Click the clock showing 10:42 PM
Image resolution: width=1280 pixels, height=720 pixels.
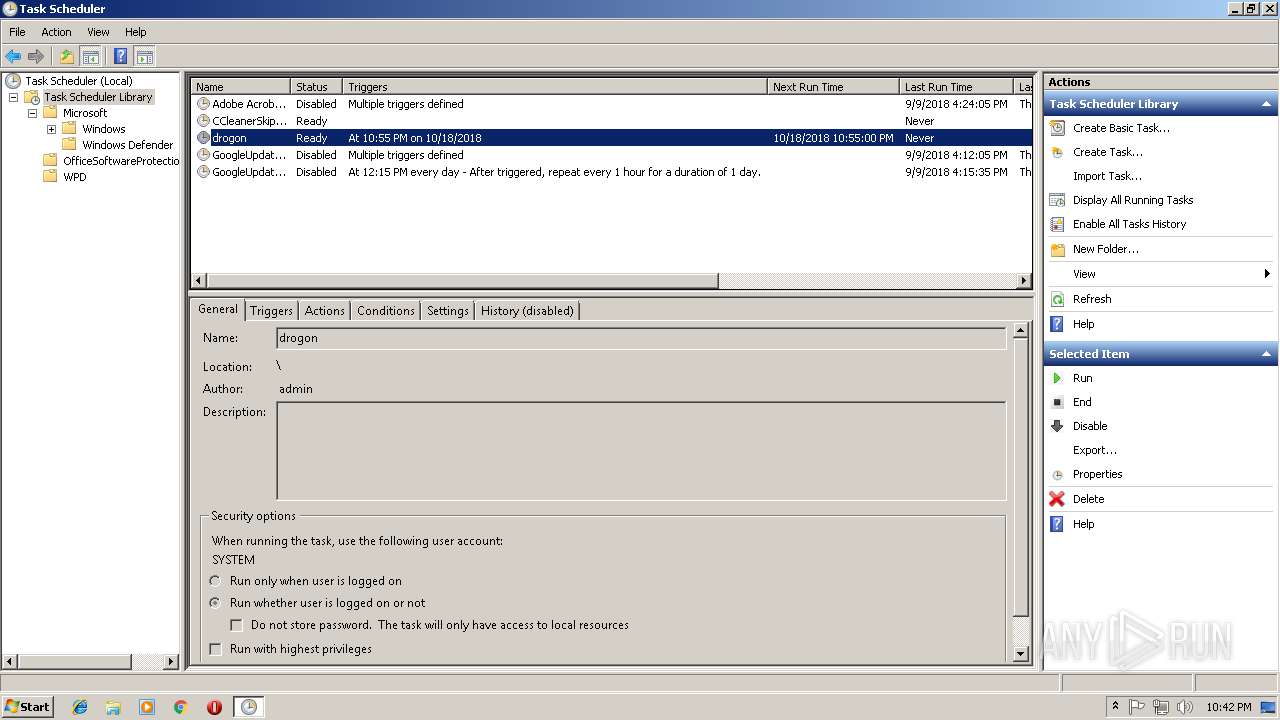[1228, 707]
